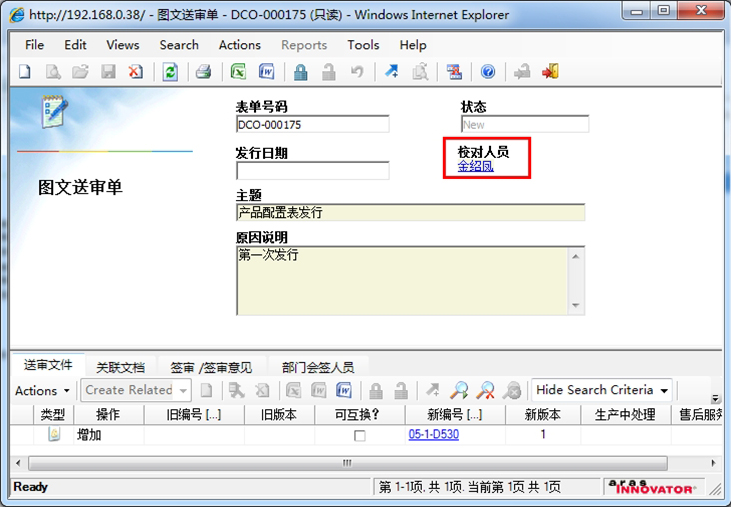Click the View item magnifier-page icon

pyautogui.click(x=53, y=72)
